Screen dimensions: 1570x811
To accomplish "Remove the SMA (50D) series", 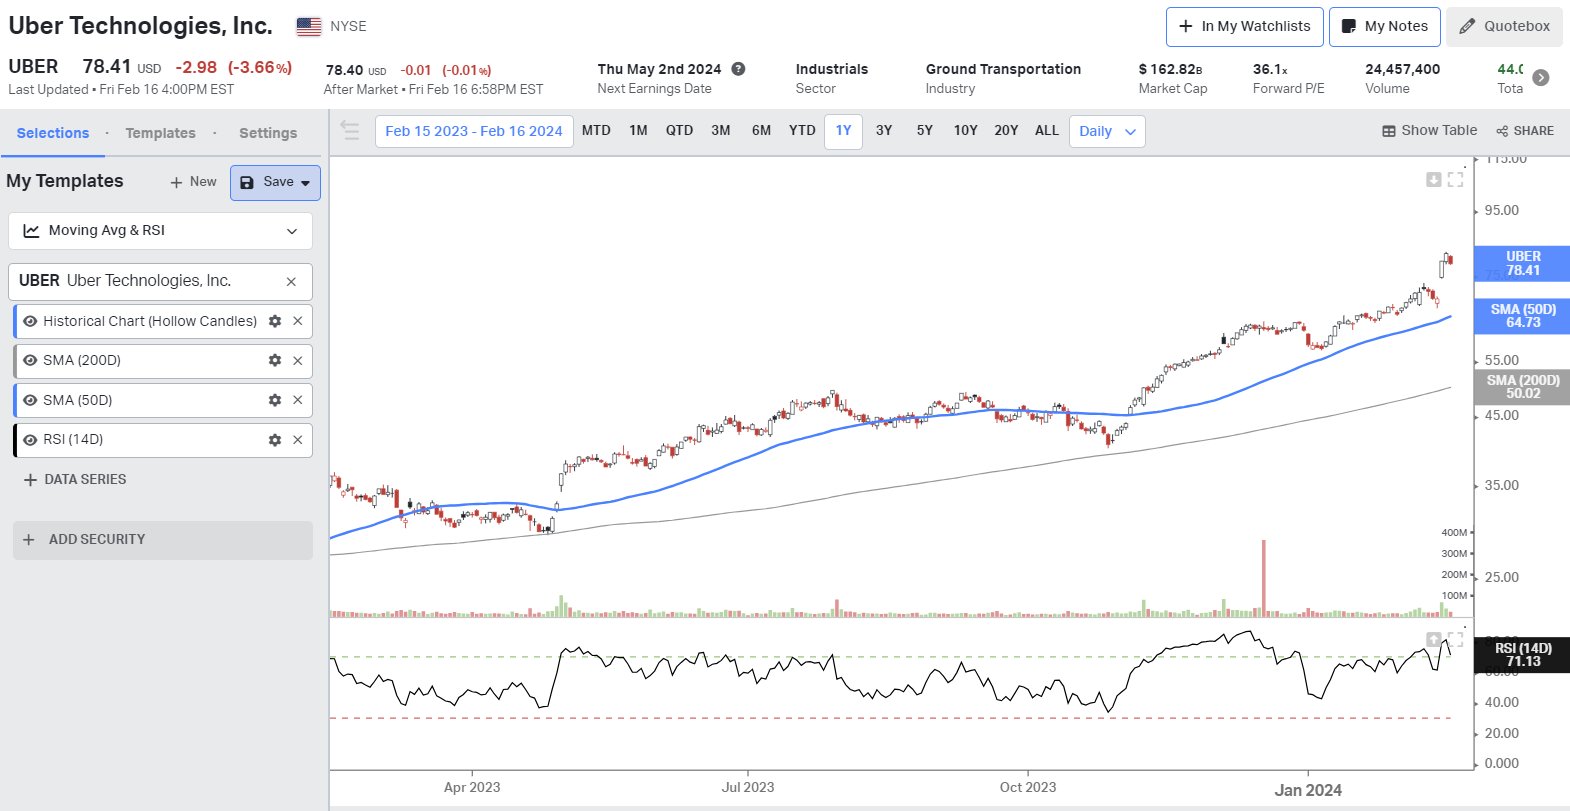I will (x=297, y=400).
